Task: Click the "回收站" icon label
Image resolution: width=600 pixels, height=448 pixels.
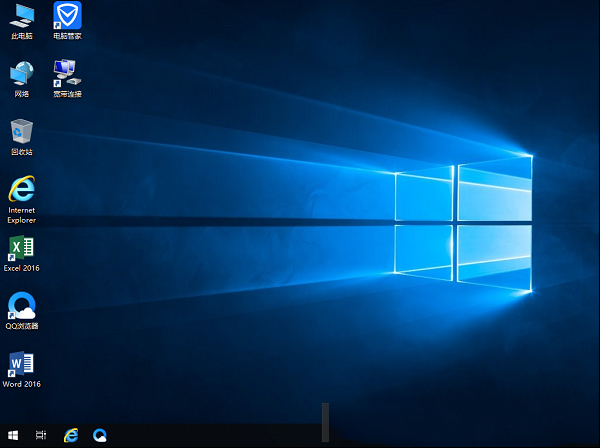Action: (x=22, y=152)
